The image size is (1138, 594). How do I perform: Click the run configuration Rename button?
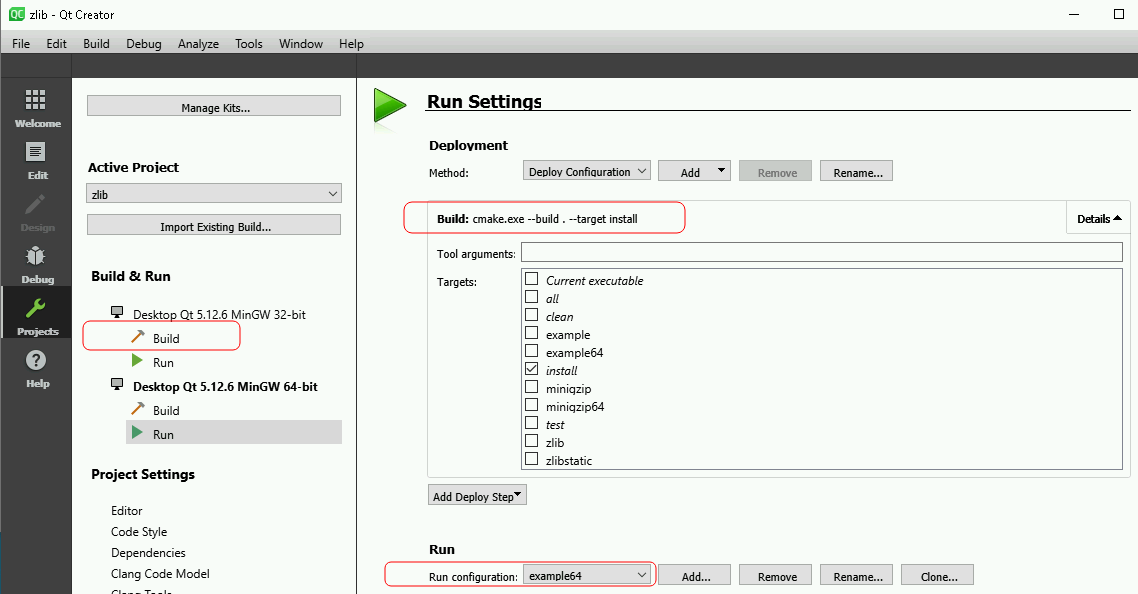click(856, 575)
